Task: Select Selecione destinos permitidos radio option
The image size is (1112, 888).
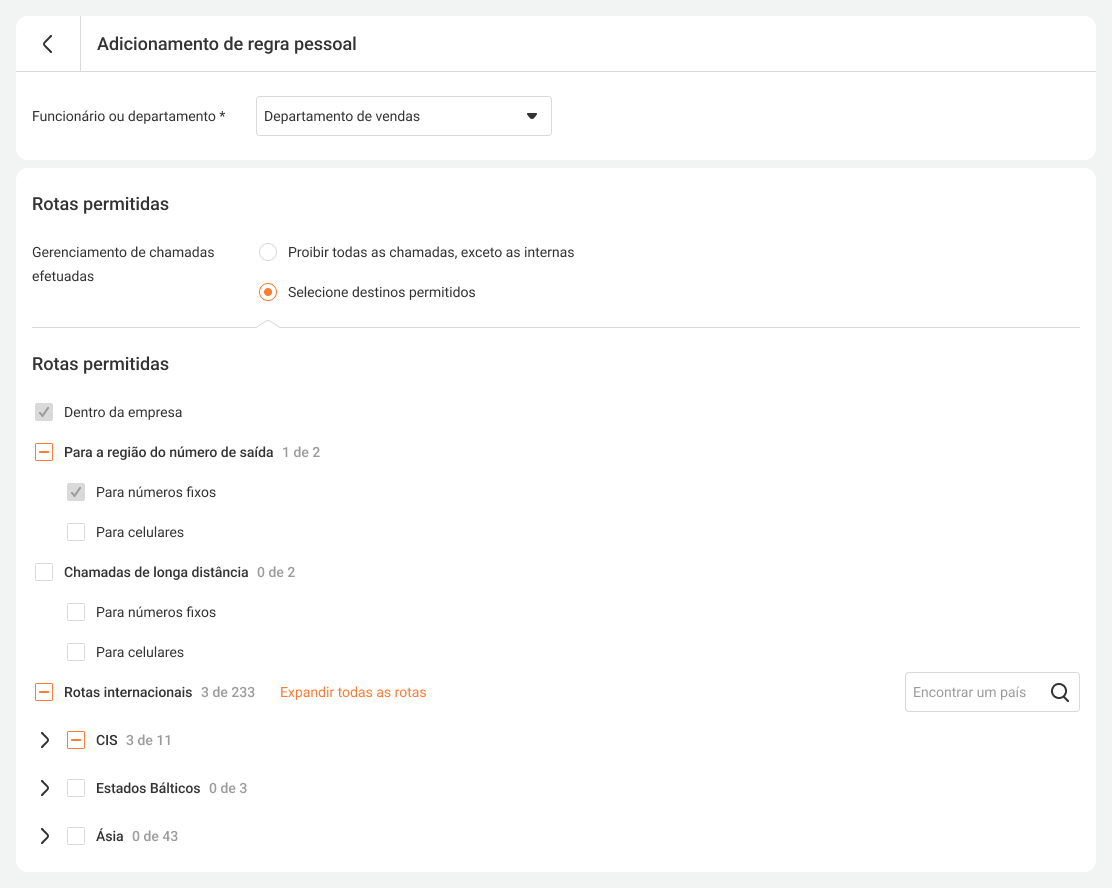Action: [x=268, y=292]
